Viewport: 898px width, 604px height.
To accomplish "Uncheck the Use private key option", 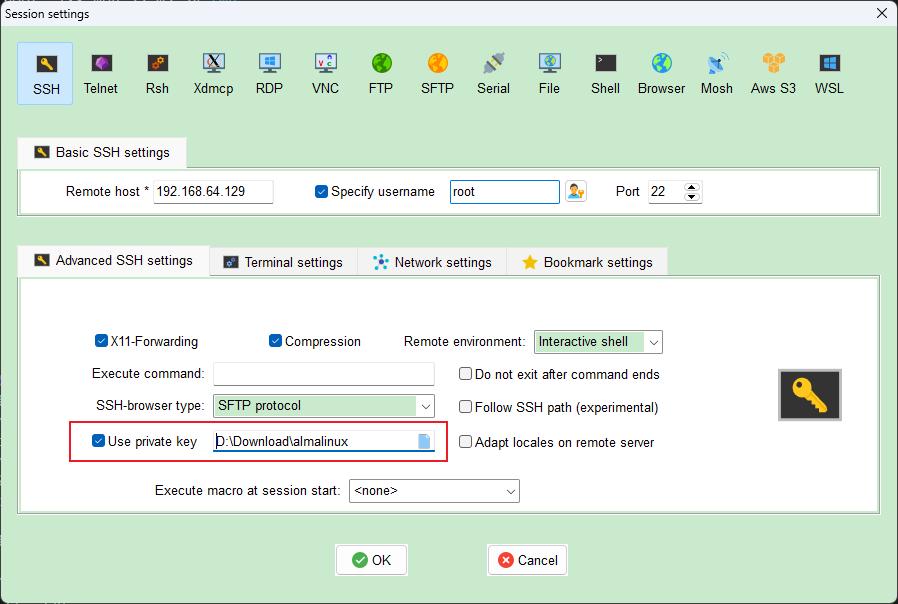I will pos(99,441).
